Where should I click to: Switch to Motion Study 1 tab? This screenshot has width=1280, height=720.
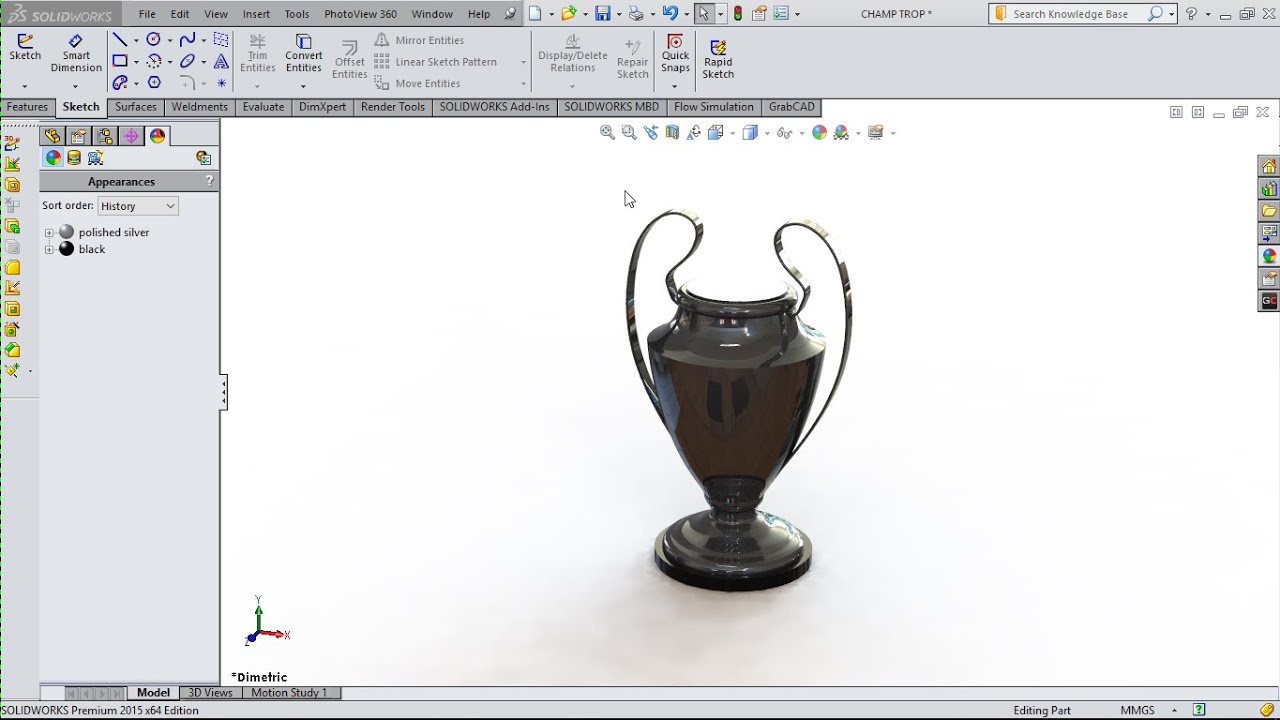[x=289, y=692]
